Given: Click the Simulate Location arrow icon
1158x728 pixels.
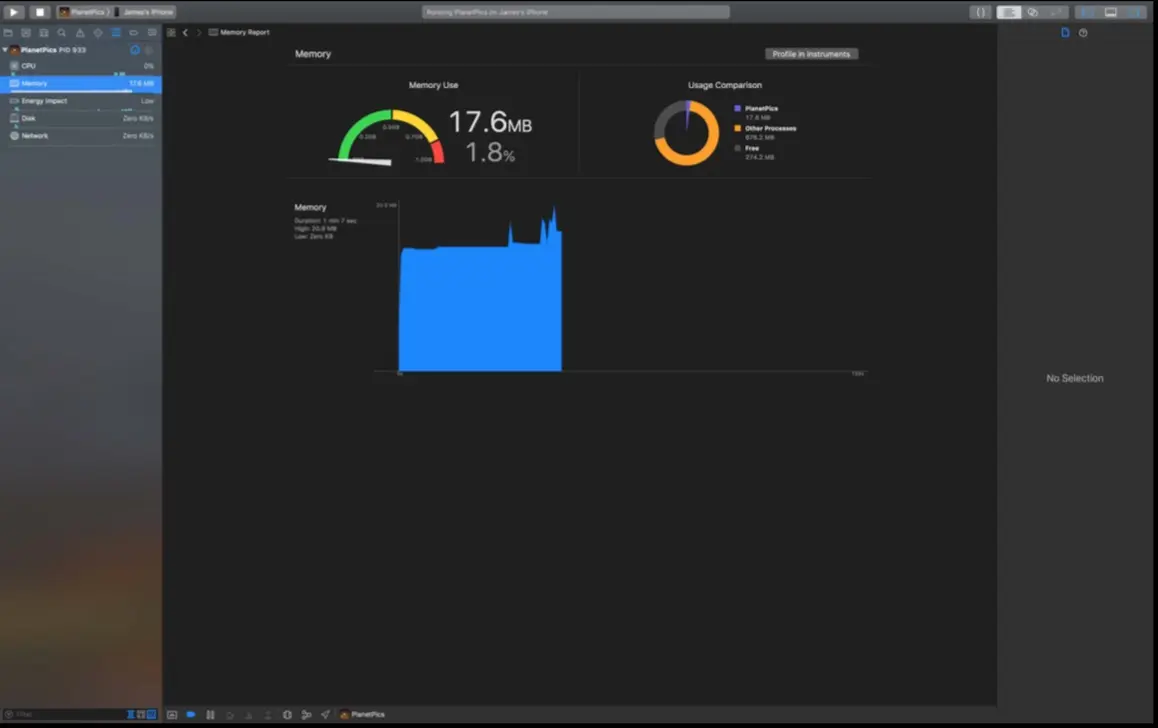Looking at the screenshot, I should pos(326,714).
